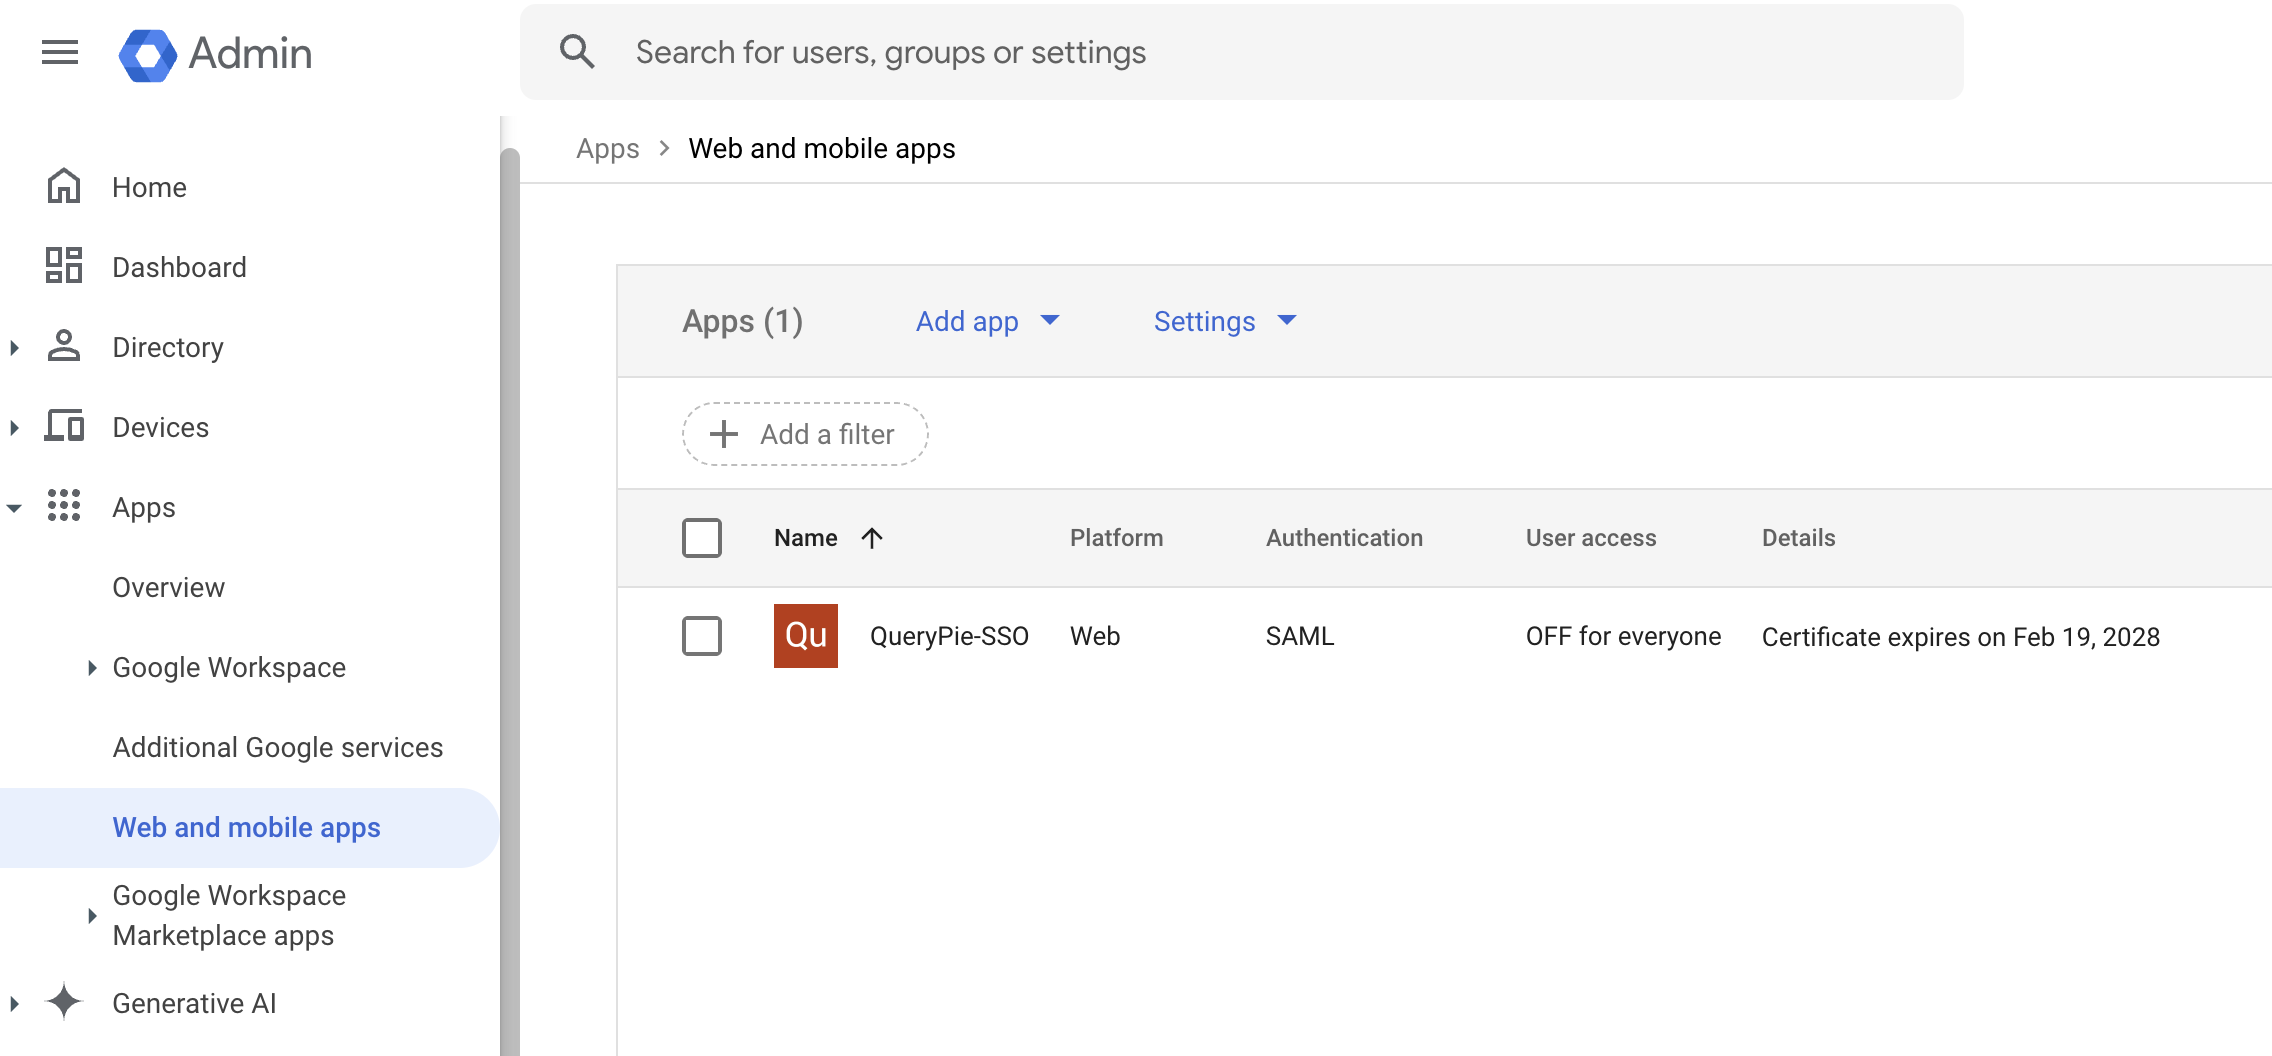
Task: Expand the Google Workspace tree item
Action: click(92, 667)
